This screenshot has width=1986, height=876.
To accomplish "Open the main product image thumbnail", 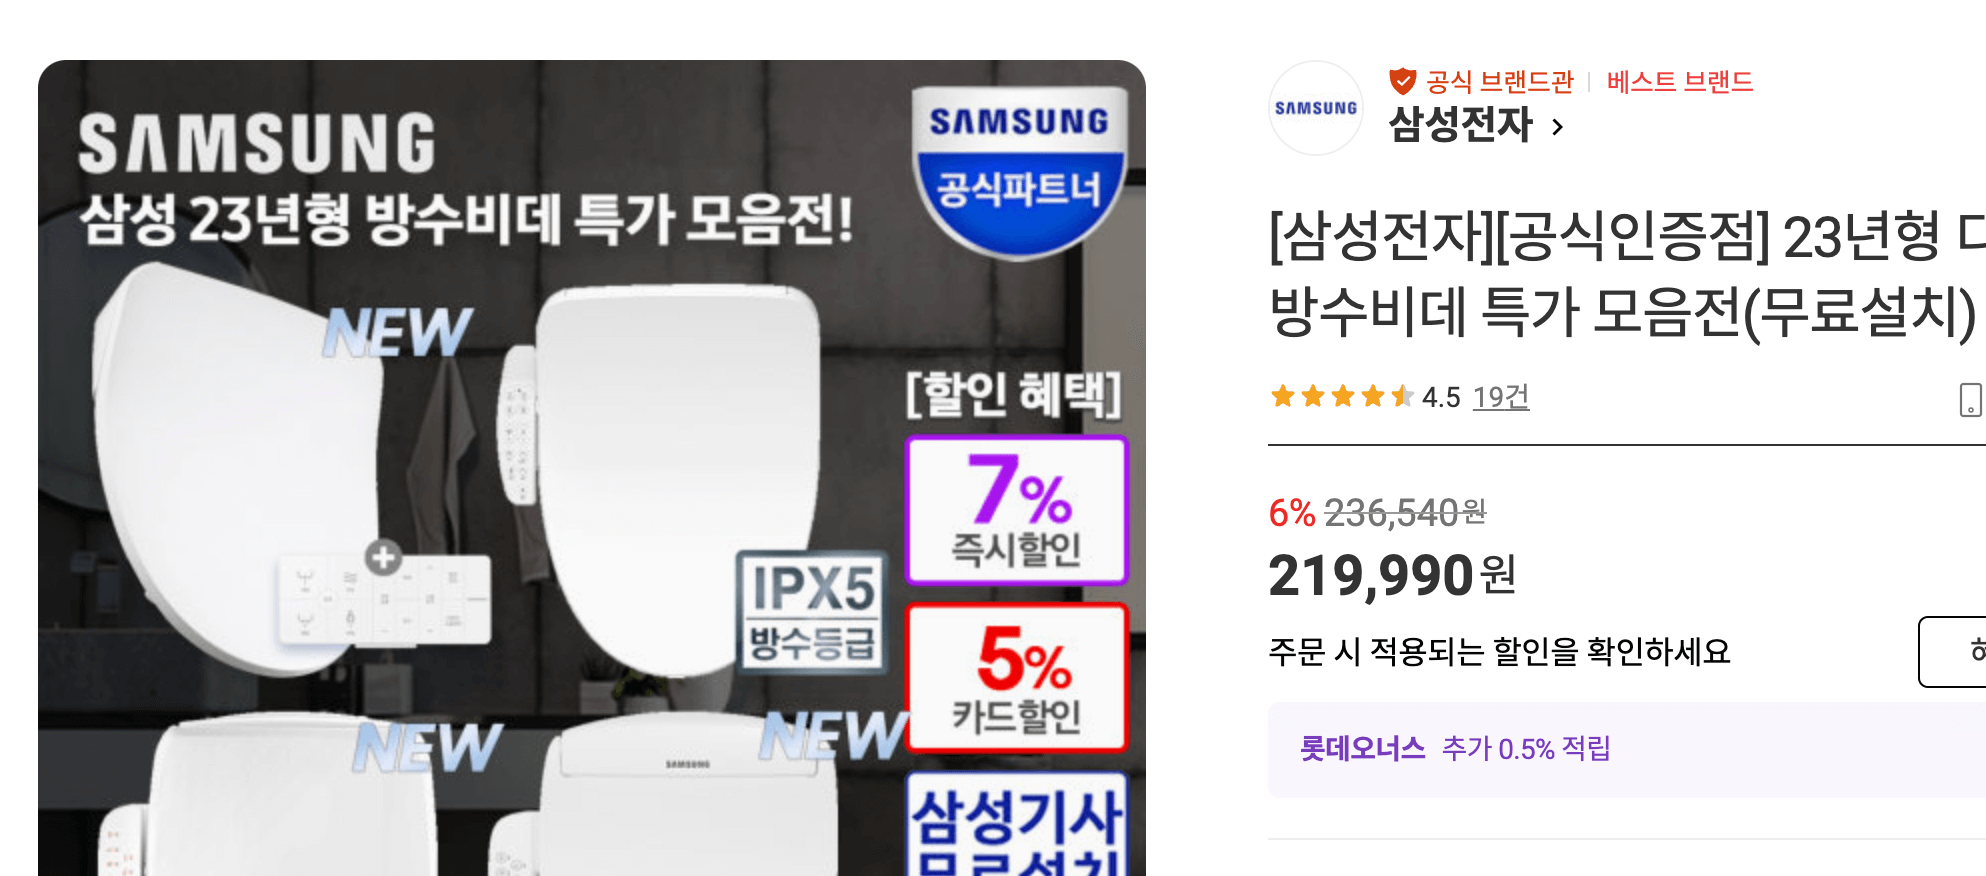I will pyautogui.click(x=592, y=468).
